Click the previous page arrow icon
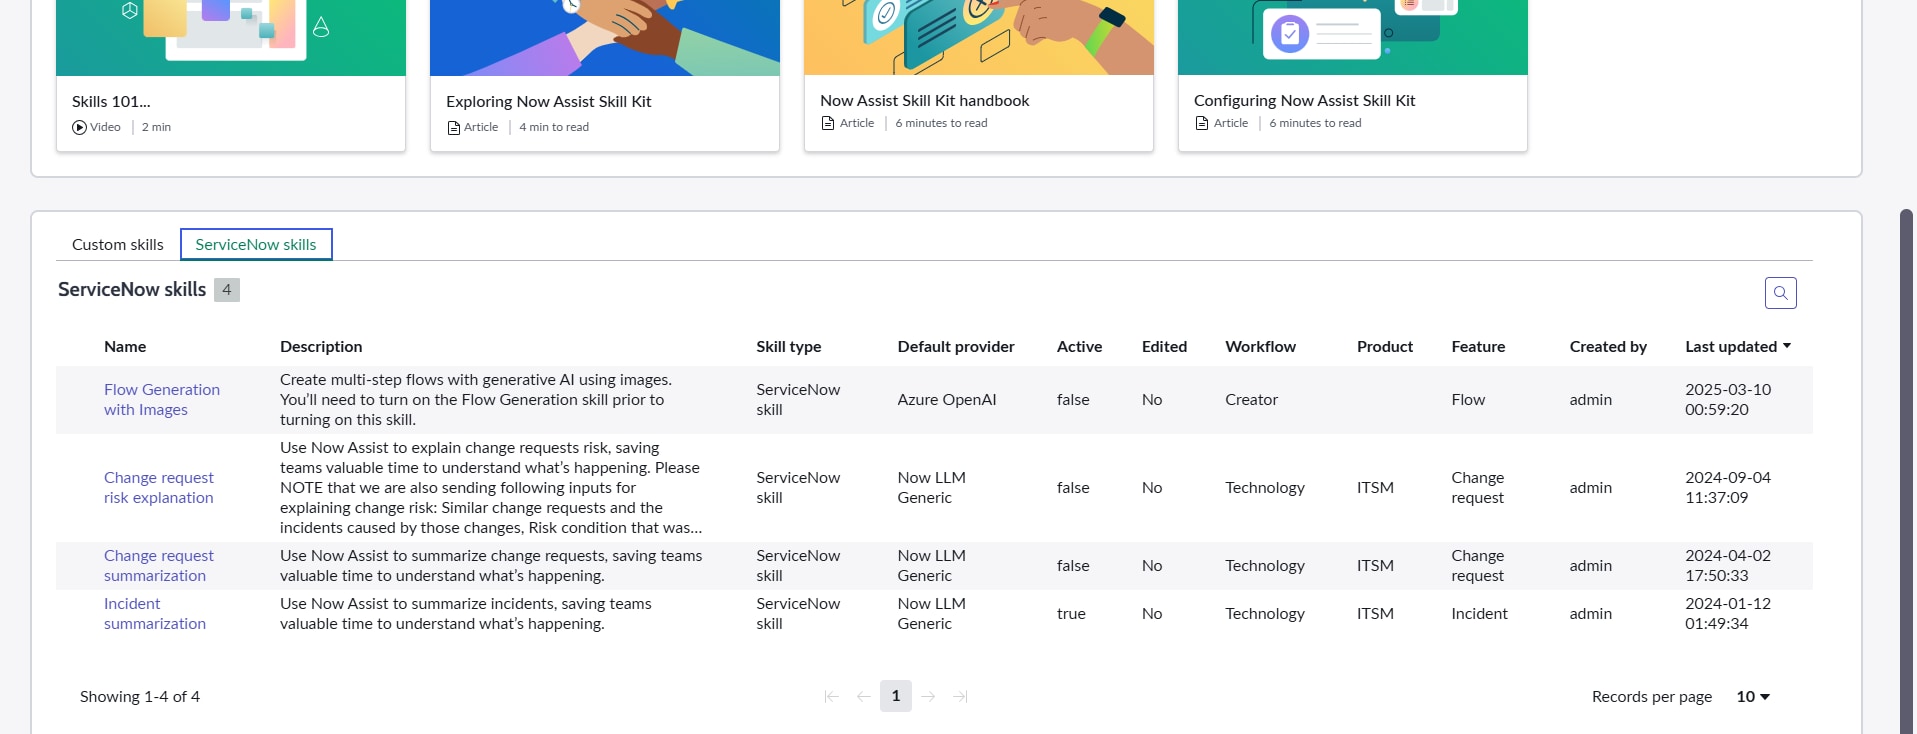The image size is (1917, 734). [863, 696]
